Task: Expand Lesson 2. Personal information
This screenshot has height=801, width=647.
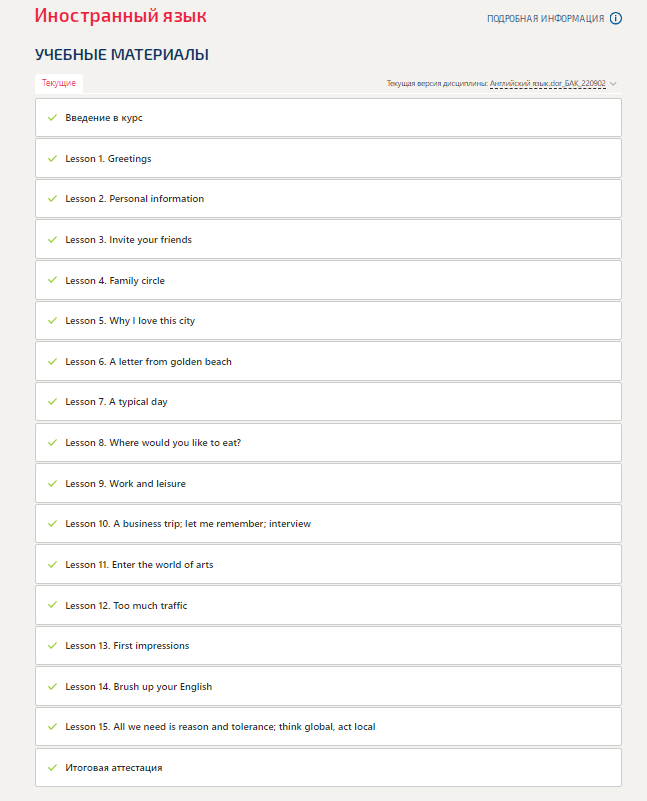Action: (x=134, y=199)
